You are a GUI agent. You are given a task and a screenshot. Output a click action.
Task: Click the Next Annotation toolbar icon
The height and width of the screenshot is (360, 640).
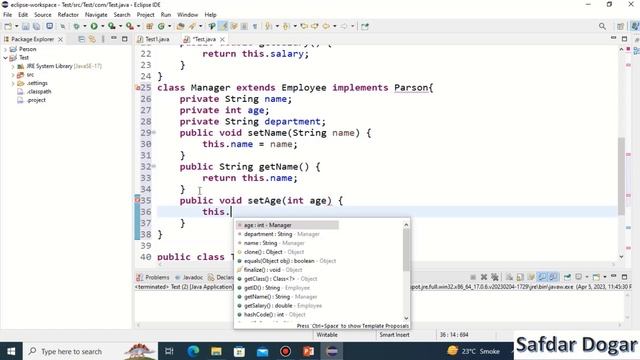(268, 26)
